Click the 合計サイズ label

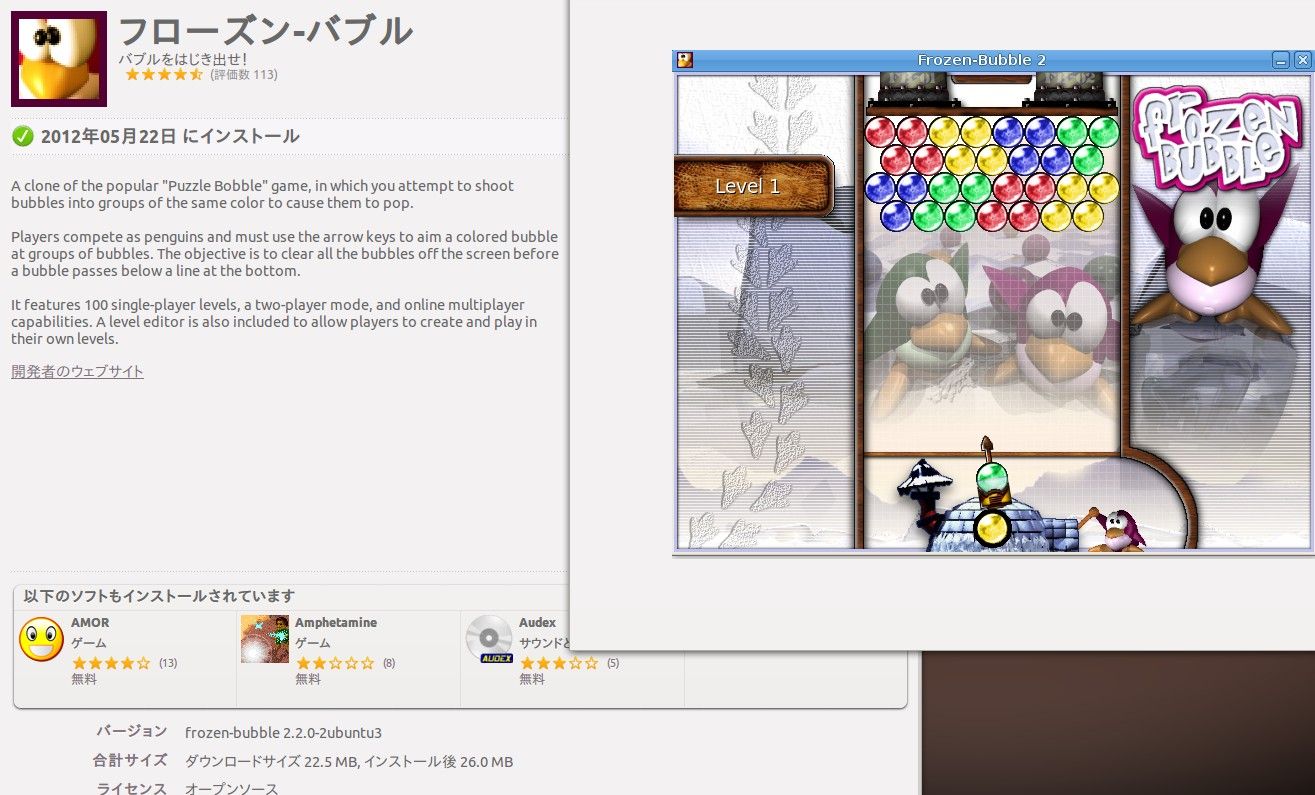pos(130,761)
